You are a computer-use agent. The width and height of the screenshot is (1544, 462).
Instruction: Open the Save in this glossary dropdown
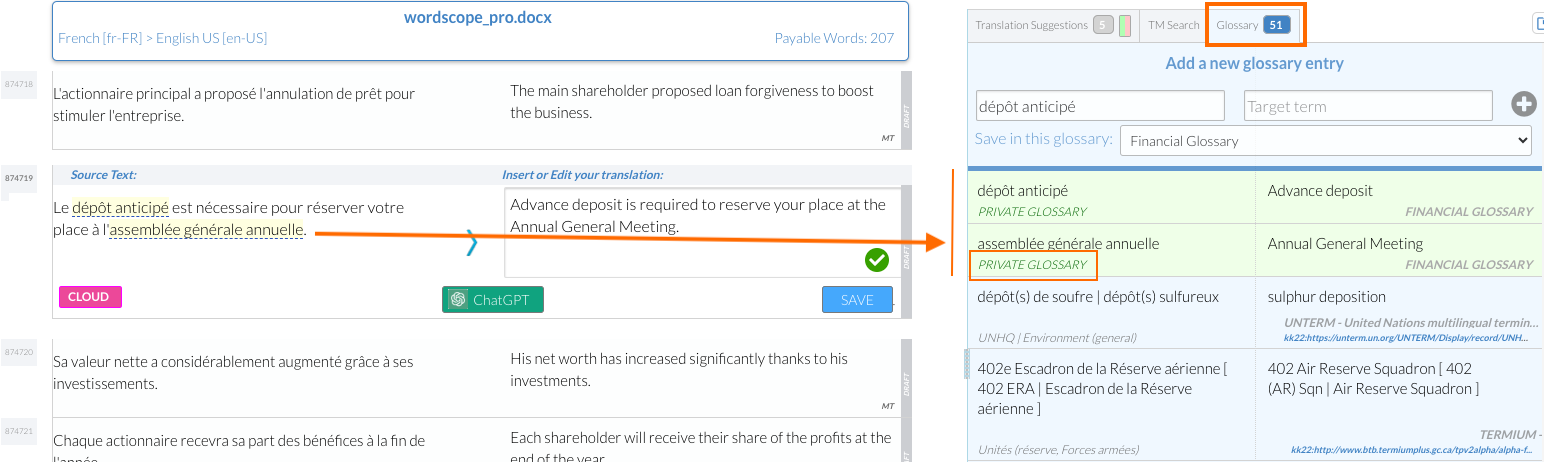coord(1325,140)
